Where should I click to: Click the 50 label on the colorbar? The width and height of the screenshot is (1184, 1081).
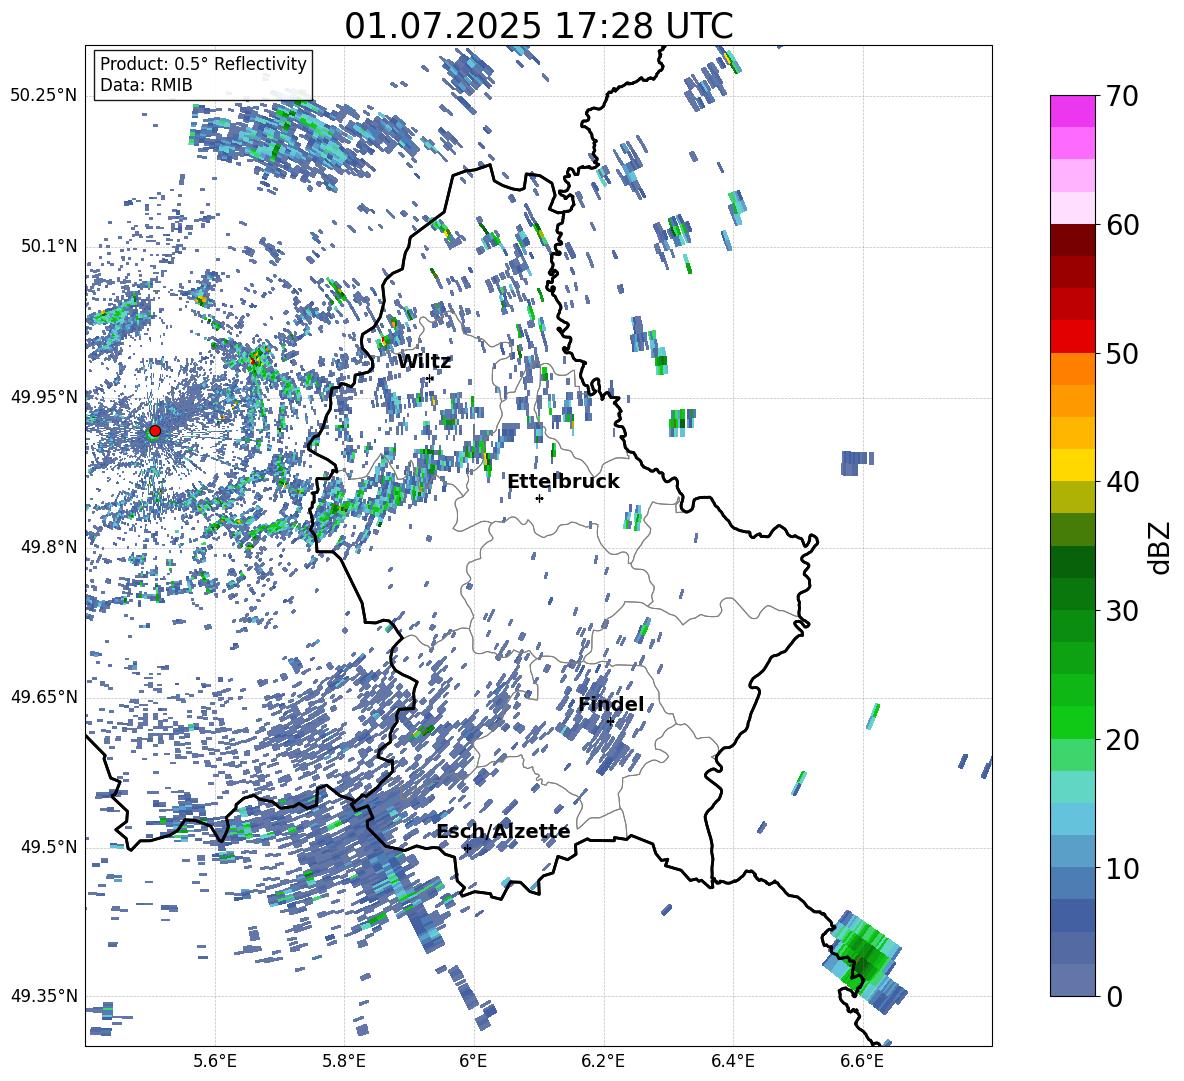(x=1121, y=353)
